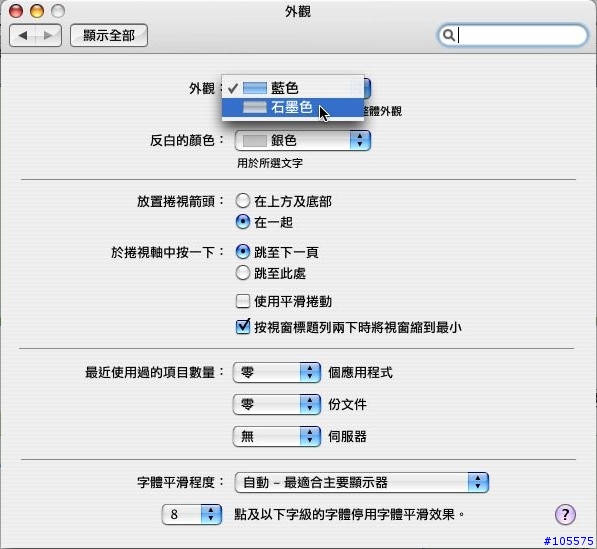Click the purple help button
The height and width of the screenshot is (549, 597).
pyautogui.click(x=565, y=514)
